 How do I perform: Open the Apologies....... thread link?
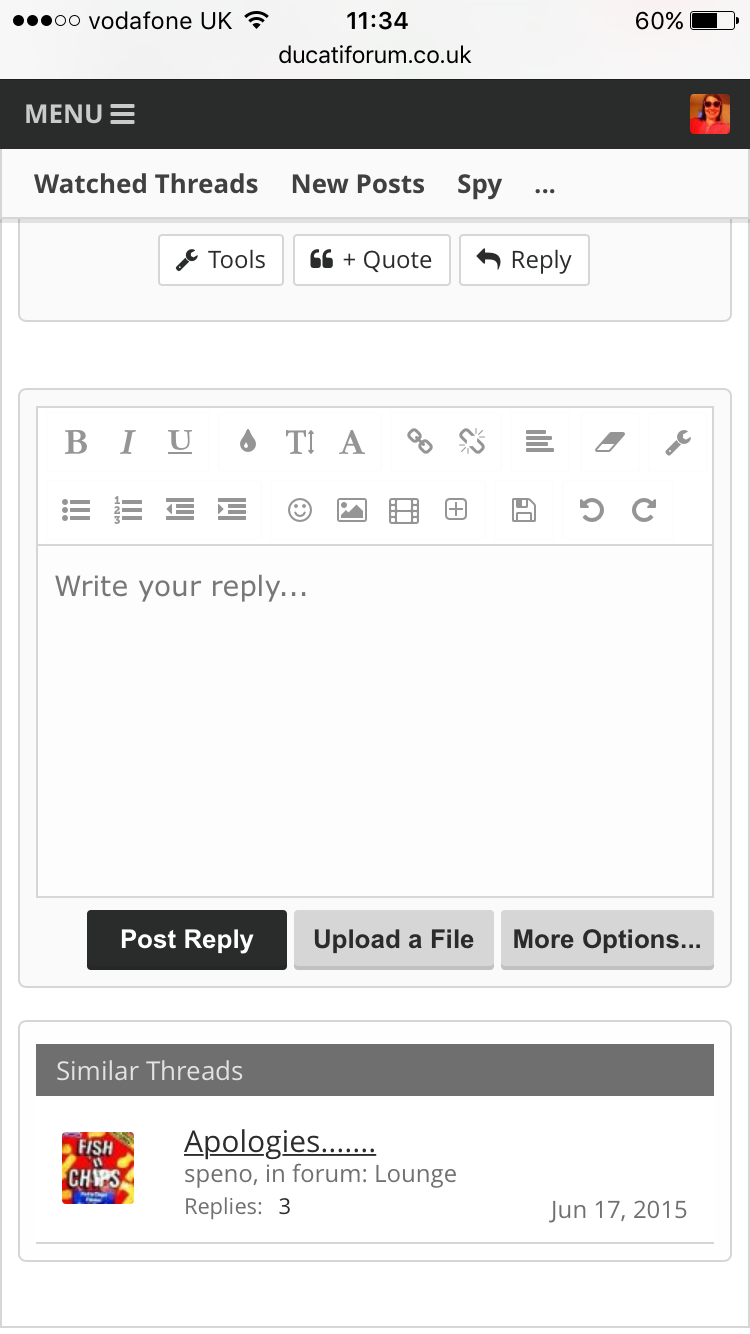pos(280,1141)
